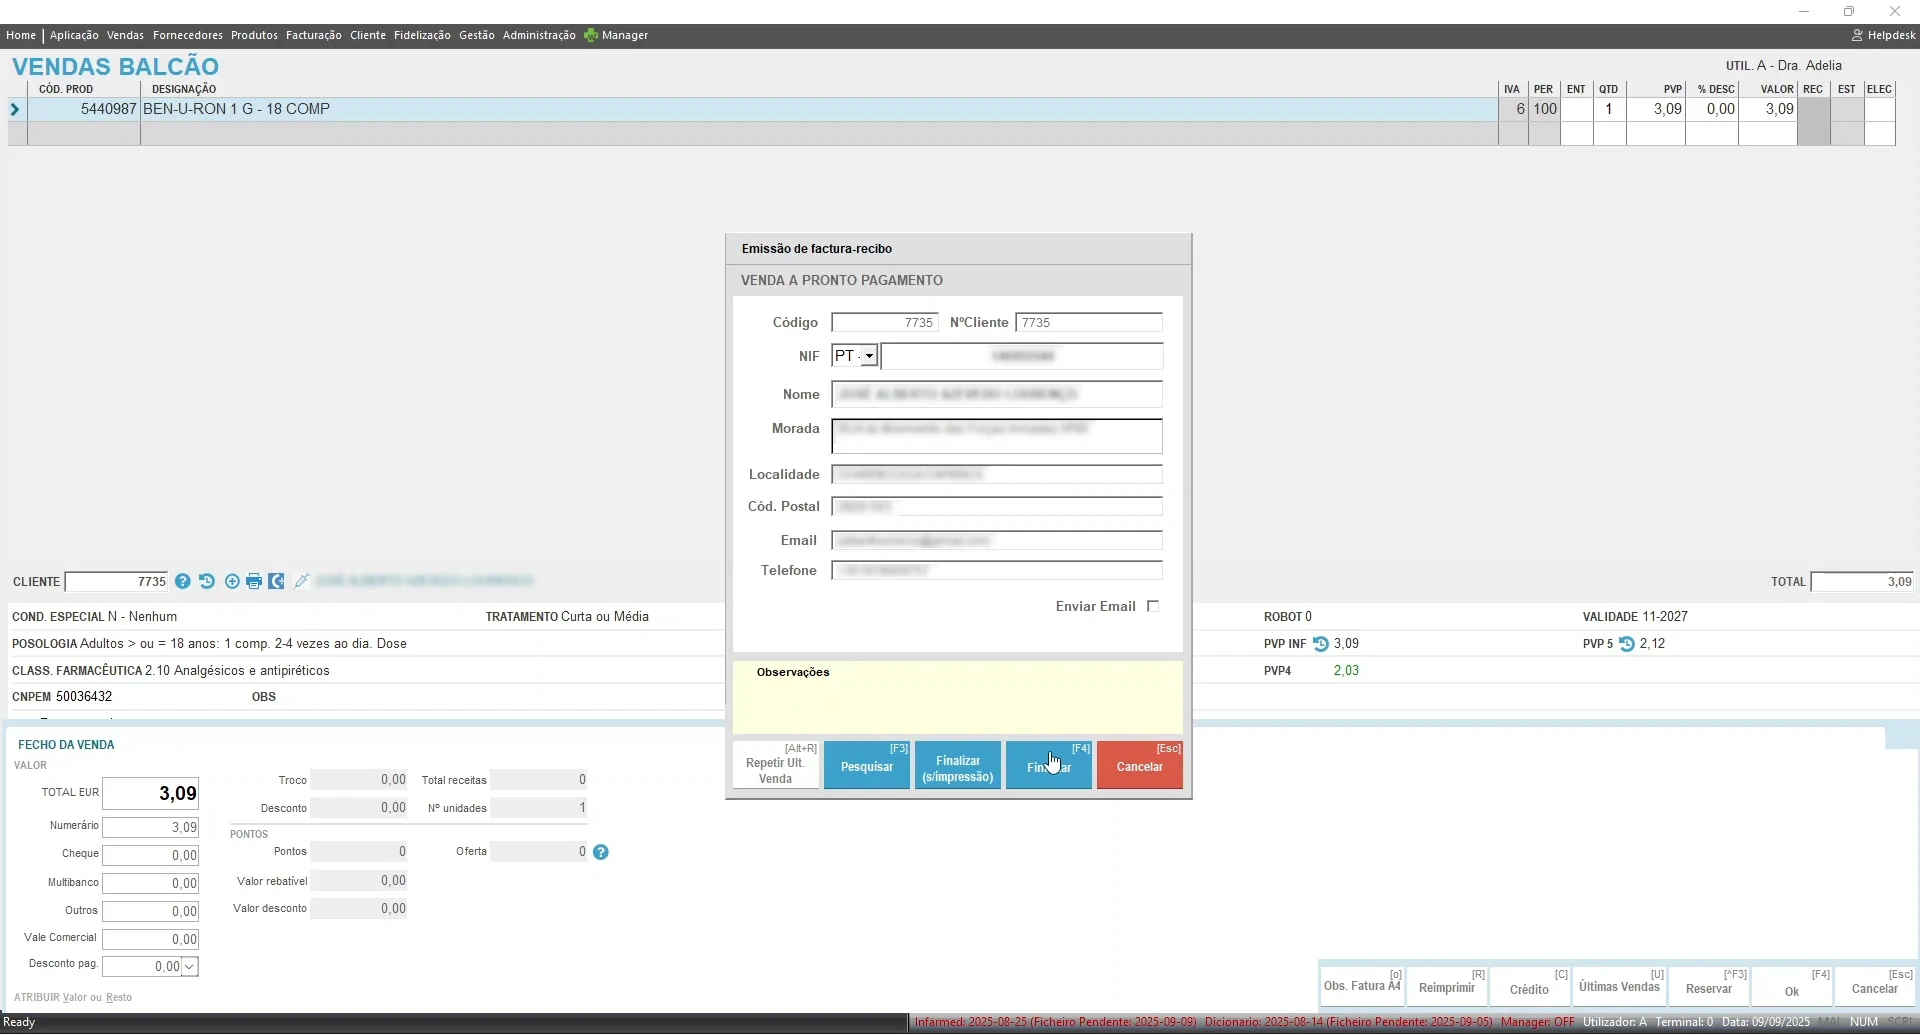Screen dimensions: 1920x1034
Task: Click the Helpdesk link in the top right
Action: tap(1884, 35)
